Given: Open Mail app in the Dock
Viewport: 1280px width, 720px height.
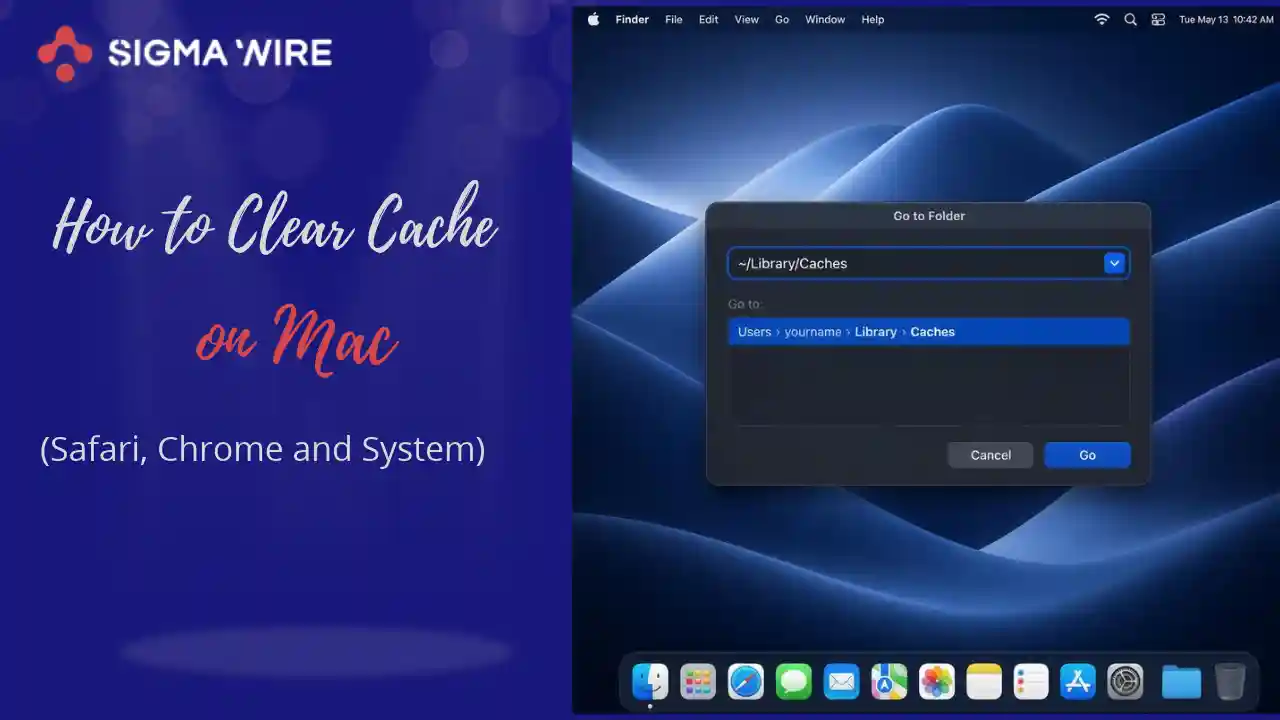Looking at the screenshot, I should (842, 682).
